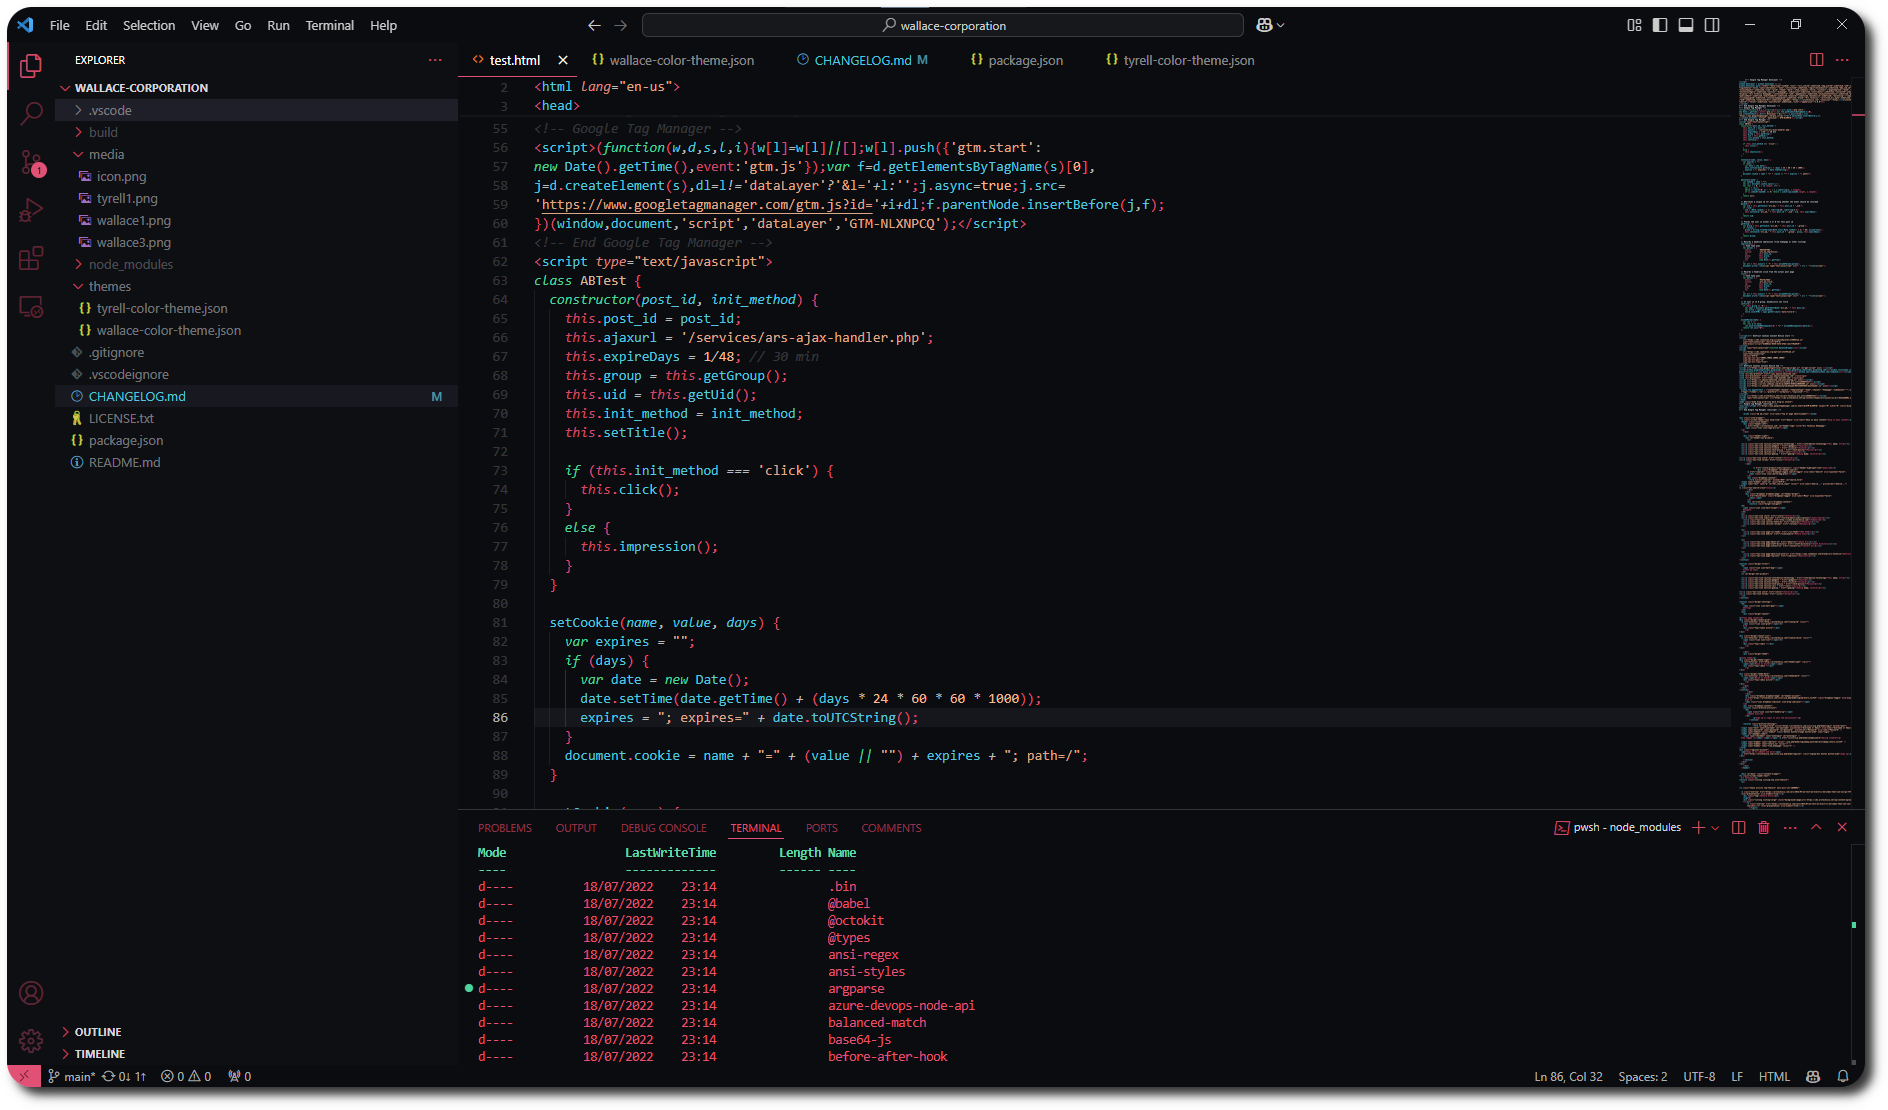Screen dimensions: 1888x1110
Task: Expand the TIMELINE section
Action: [256, 1053]
